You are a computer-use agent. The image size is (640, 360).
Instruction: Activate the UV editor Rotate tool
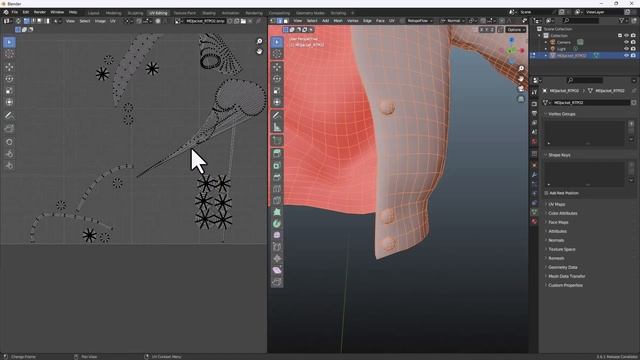click(9, 79)
